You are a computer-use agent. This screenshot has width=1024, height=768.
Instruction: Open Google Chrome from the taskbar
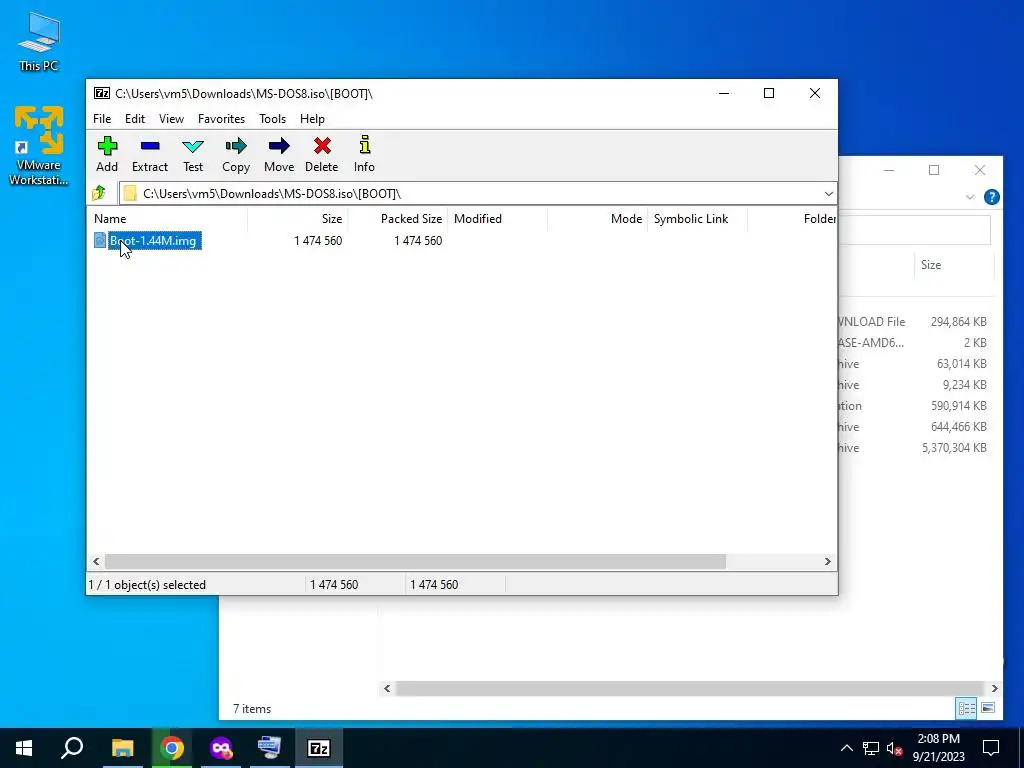172,748
